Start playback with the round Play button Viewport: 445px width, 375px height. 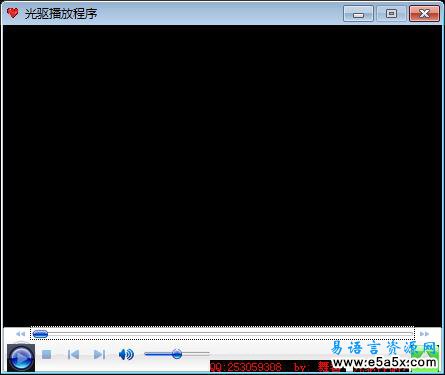[x=21, y=358]
